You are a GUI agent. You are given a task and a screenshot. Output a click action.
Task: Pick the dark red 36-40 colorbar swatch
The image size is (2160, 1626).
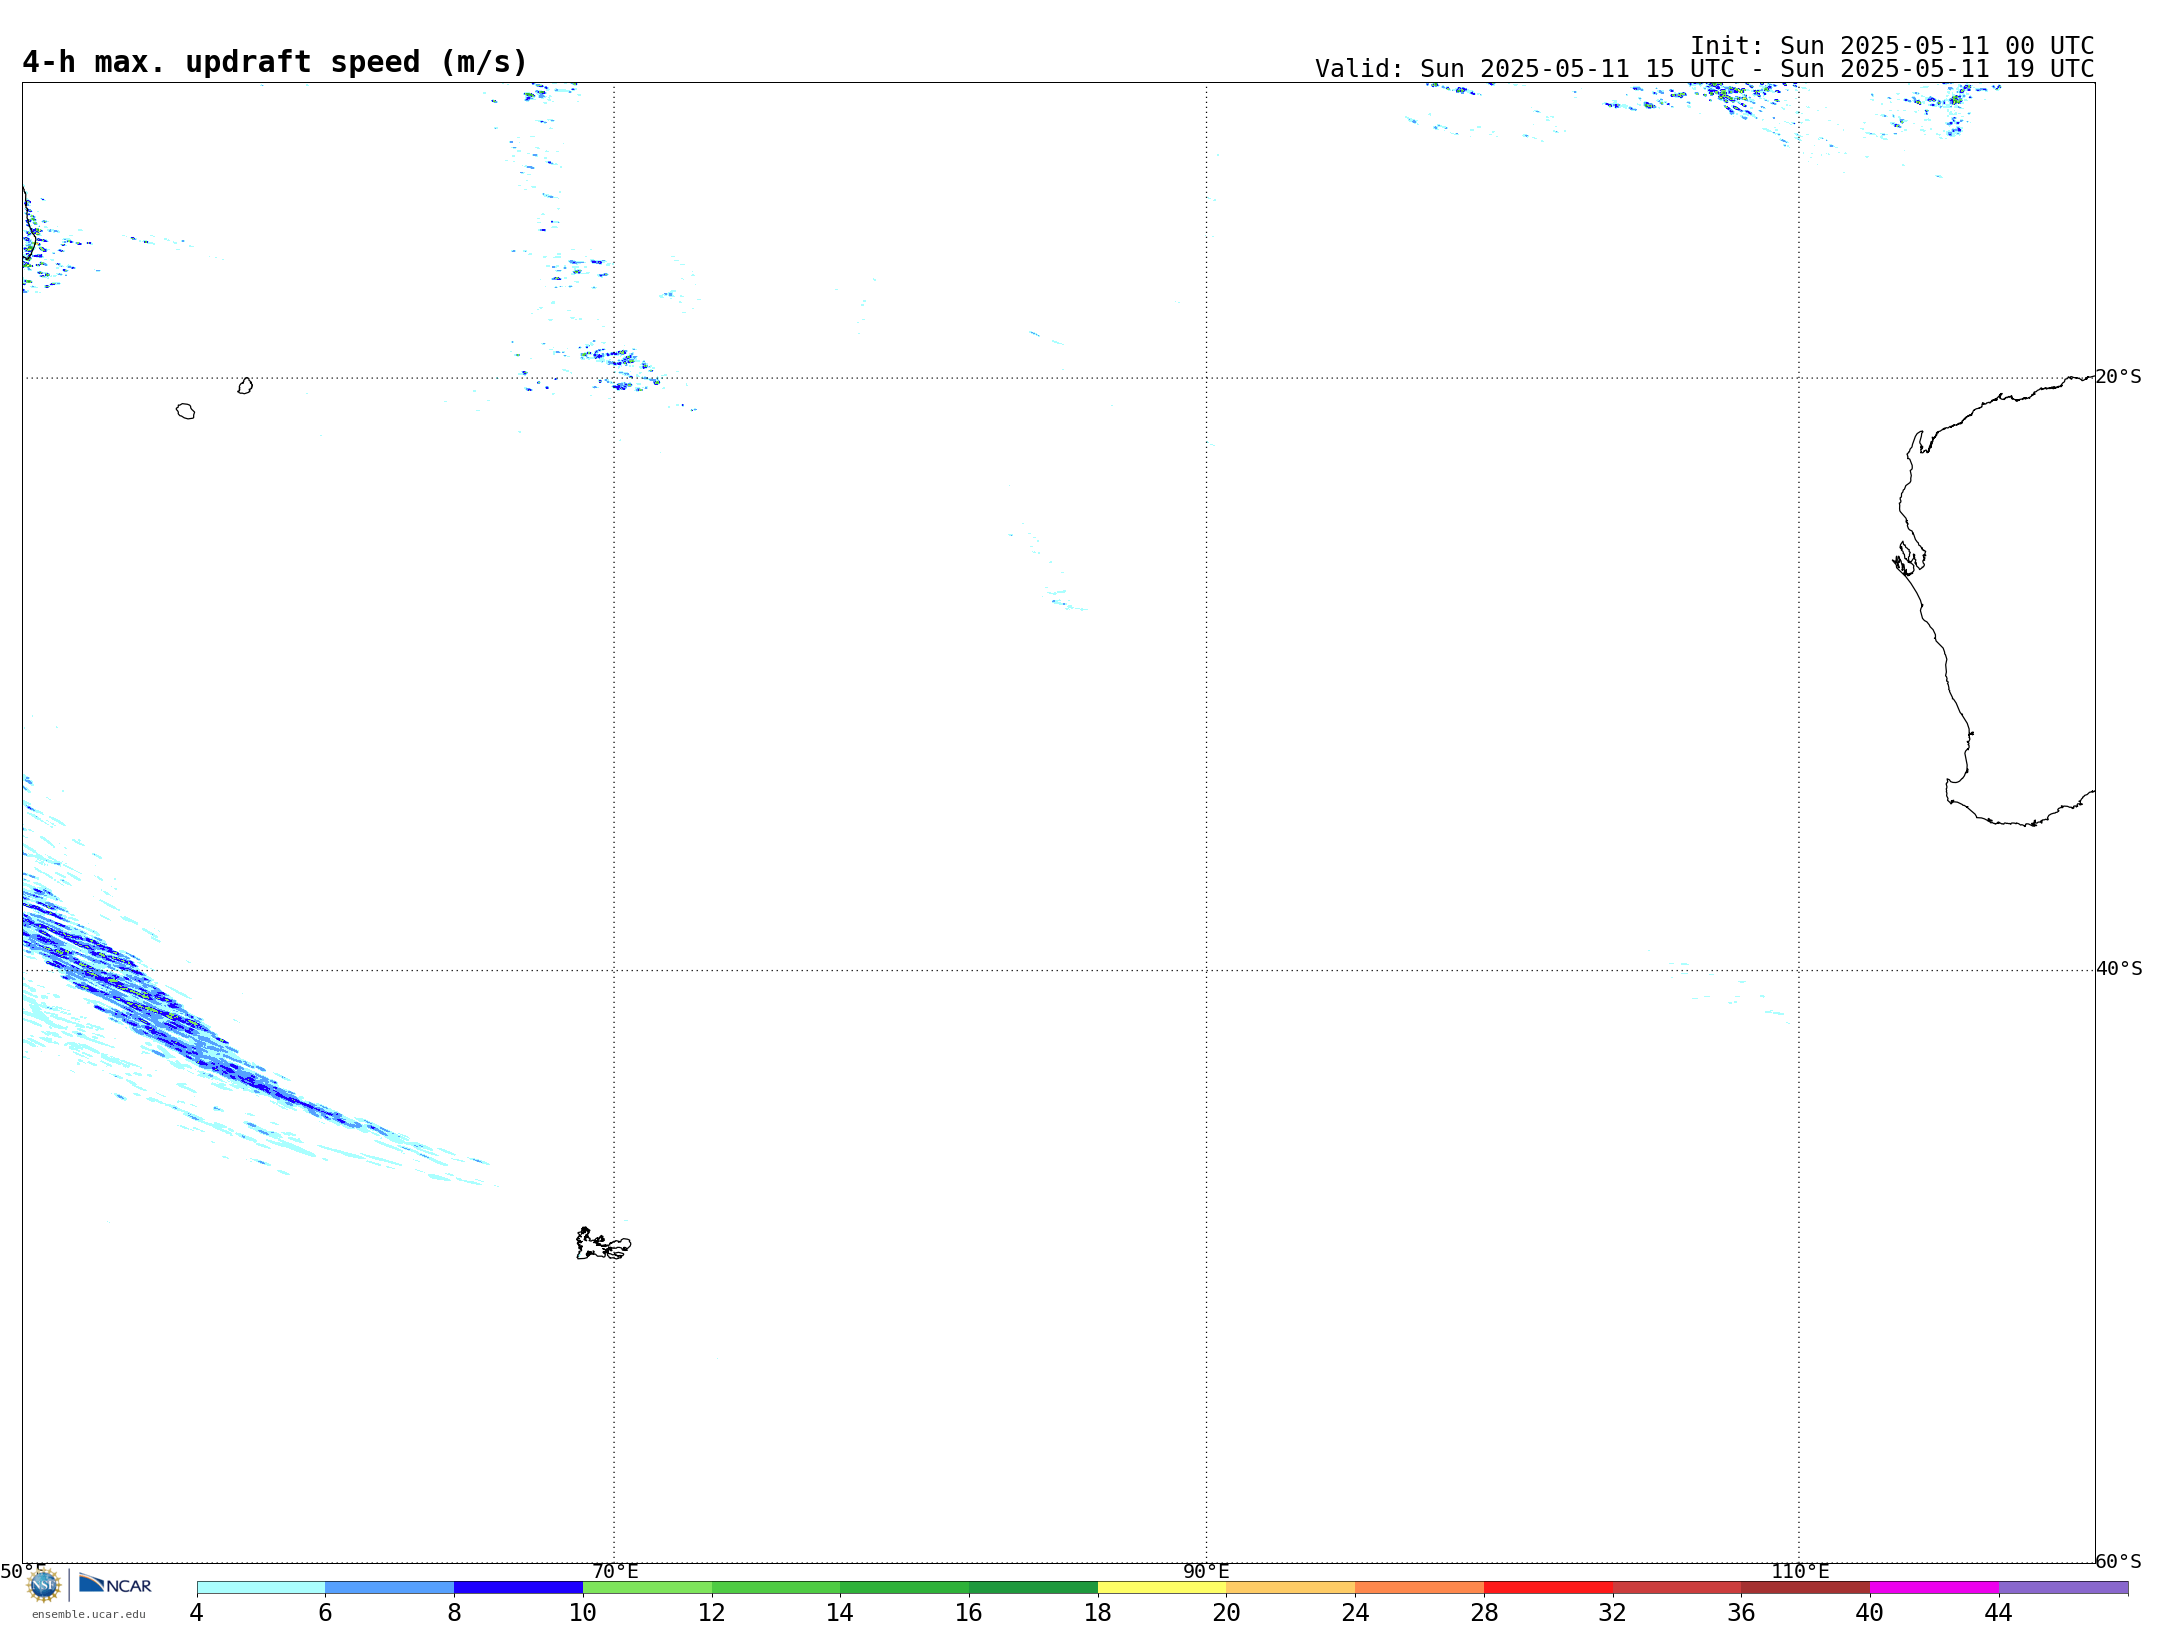pos(1806,1588)
